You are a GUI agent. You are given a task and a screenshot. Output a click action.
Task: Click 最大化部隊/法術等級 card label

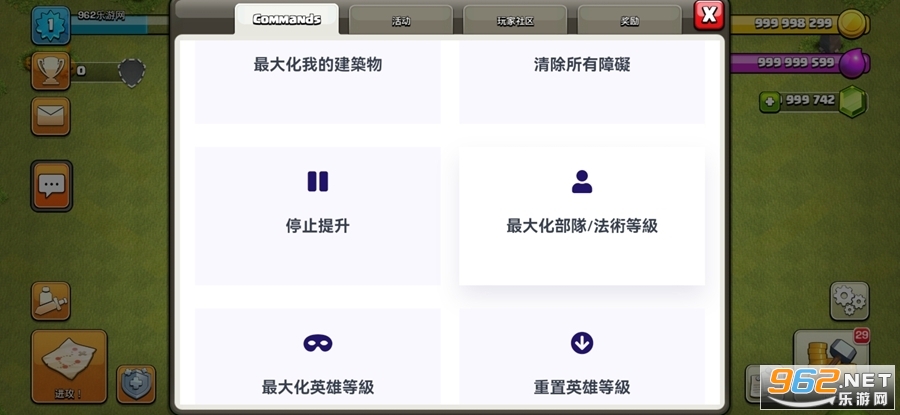581,226
